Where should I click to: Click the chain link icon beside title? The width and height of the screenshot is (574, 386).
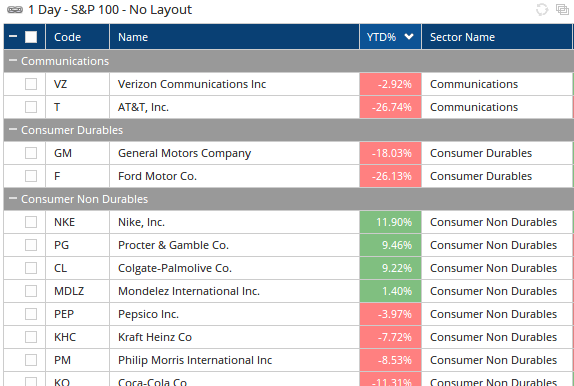click(15, 10)
